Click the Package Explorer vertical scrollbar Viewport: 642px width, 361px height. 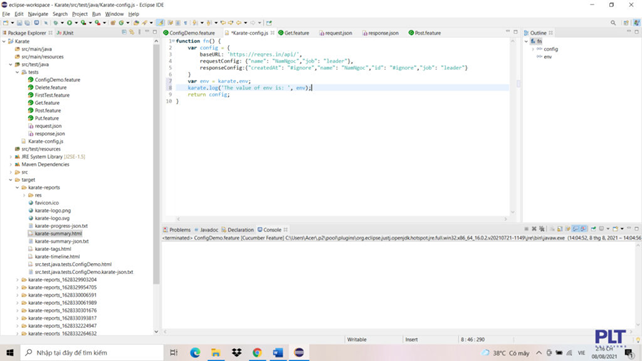[156, 164]
